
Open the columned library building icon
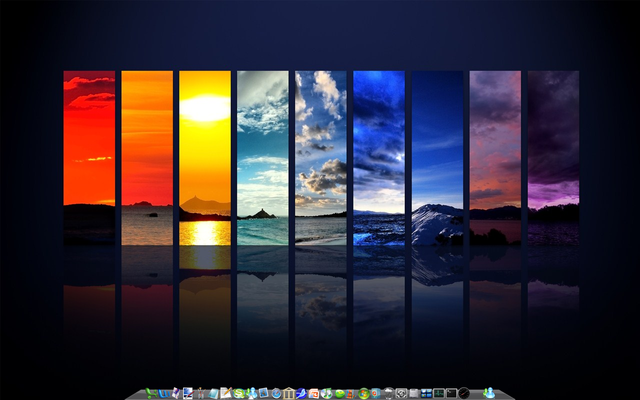pyautogui.click(x=289, y=393)
